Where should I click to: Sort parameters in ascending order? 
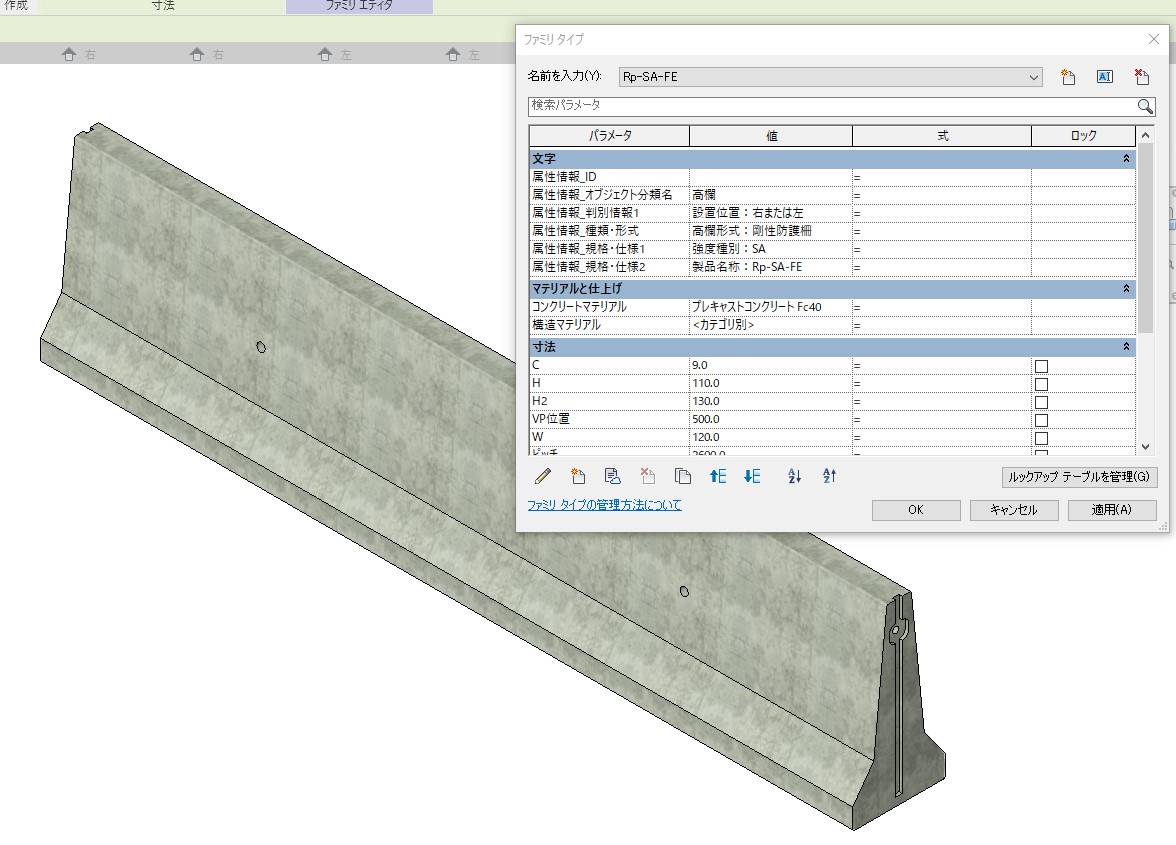point(795,477)
